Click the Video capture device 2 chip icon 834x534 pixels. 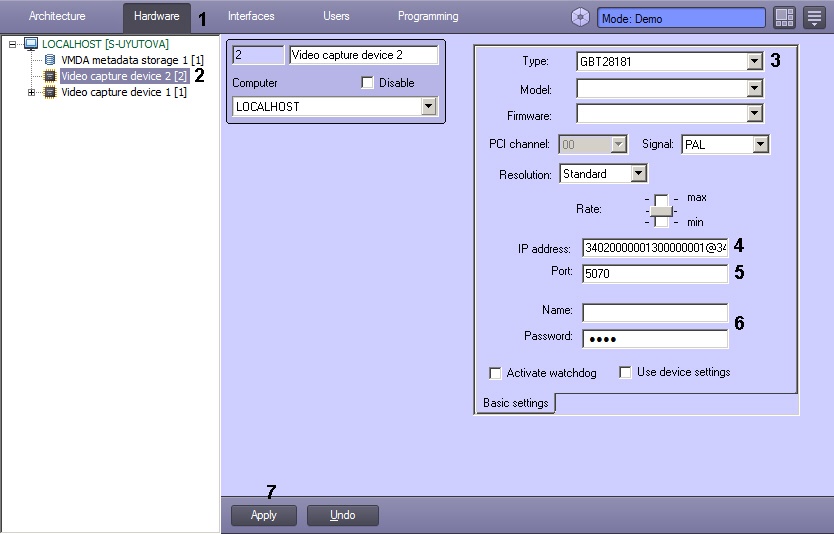[50, 76]
